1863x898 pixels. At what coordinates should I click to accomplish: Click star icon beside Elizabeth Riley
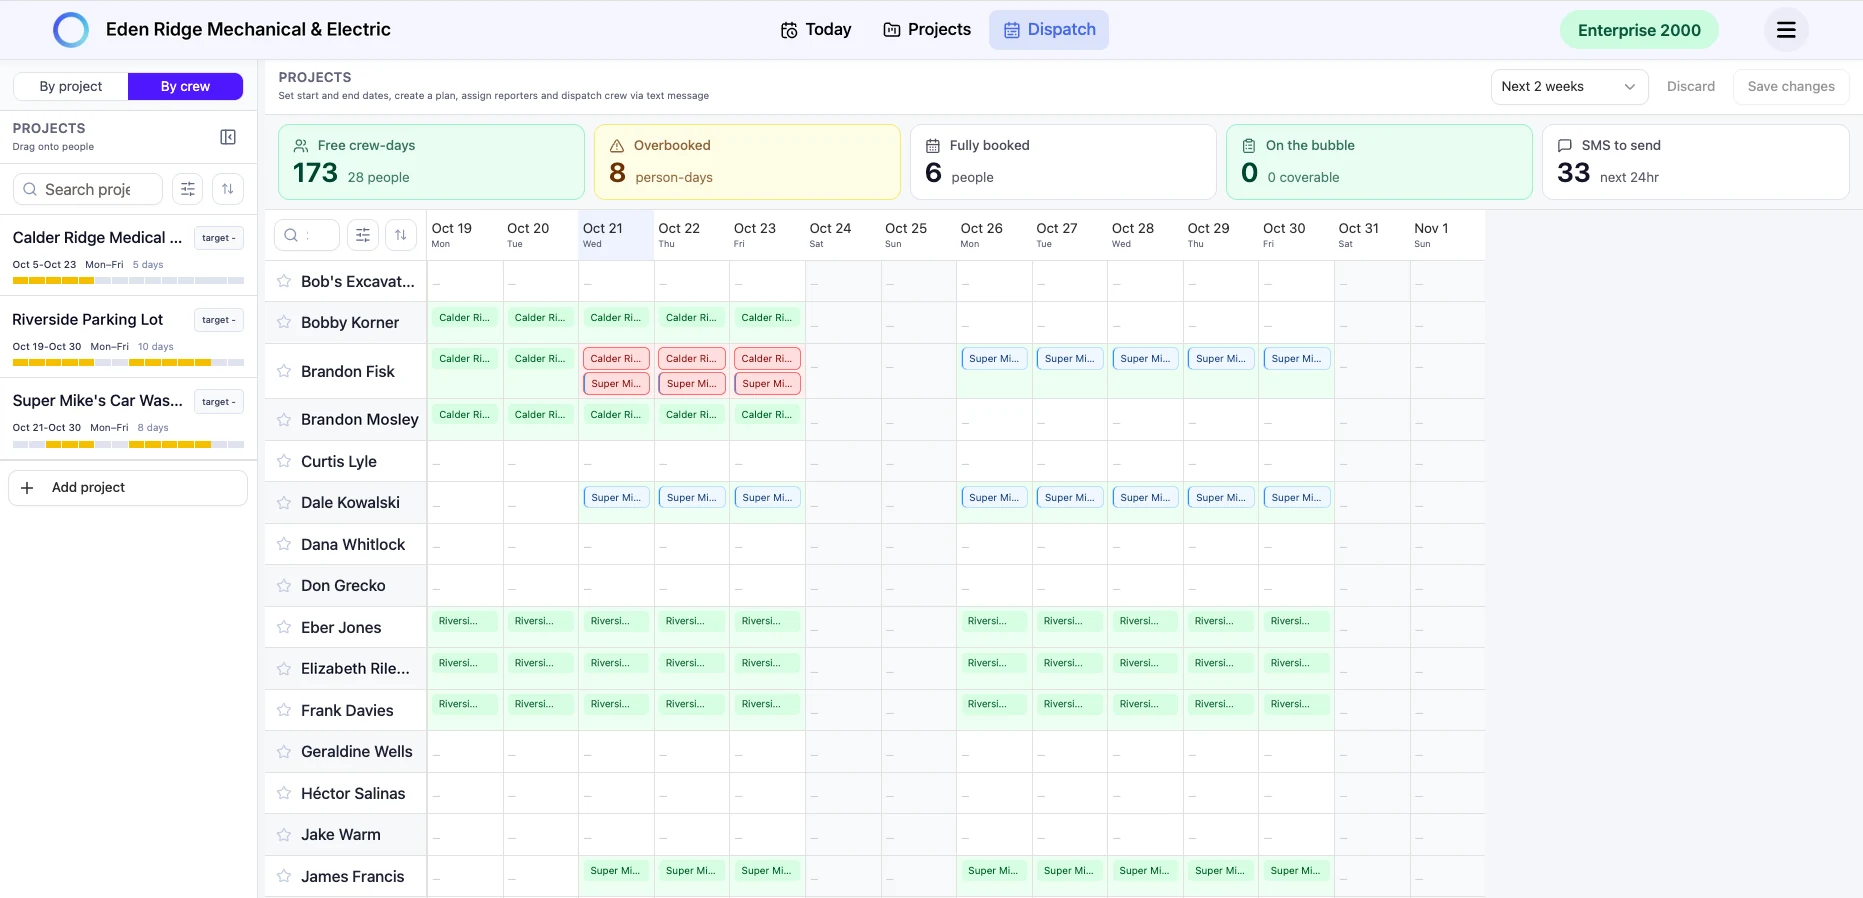[x=284, y=669]
